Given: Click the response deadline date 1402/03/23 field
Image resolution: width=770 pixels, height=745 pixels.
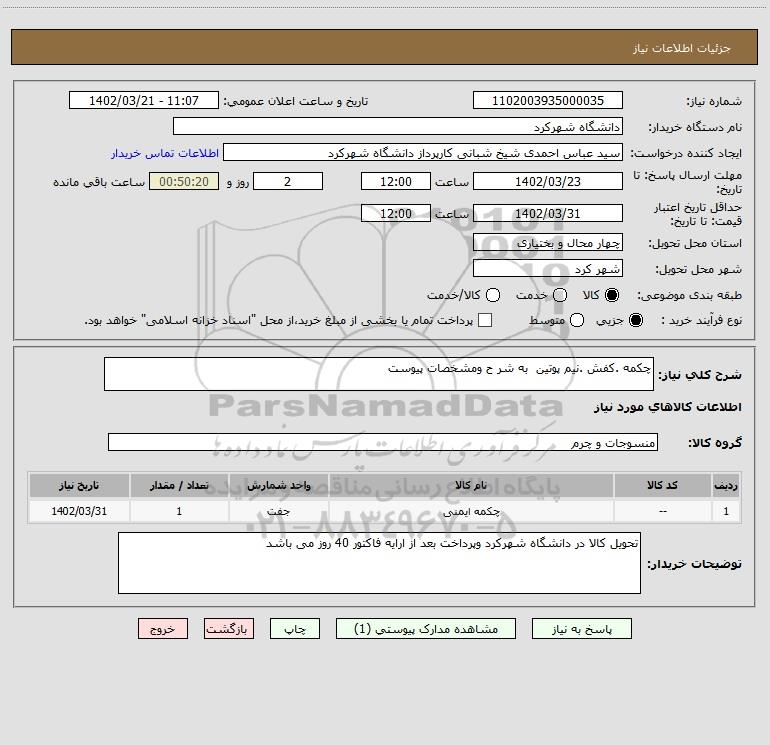Looking at the screenshot, I should pyautogui.click(x=548, y=181).
